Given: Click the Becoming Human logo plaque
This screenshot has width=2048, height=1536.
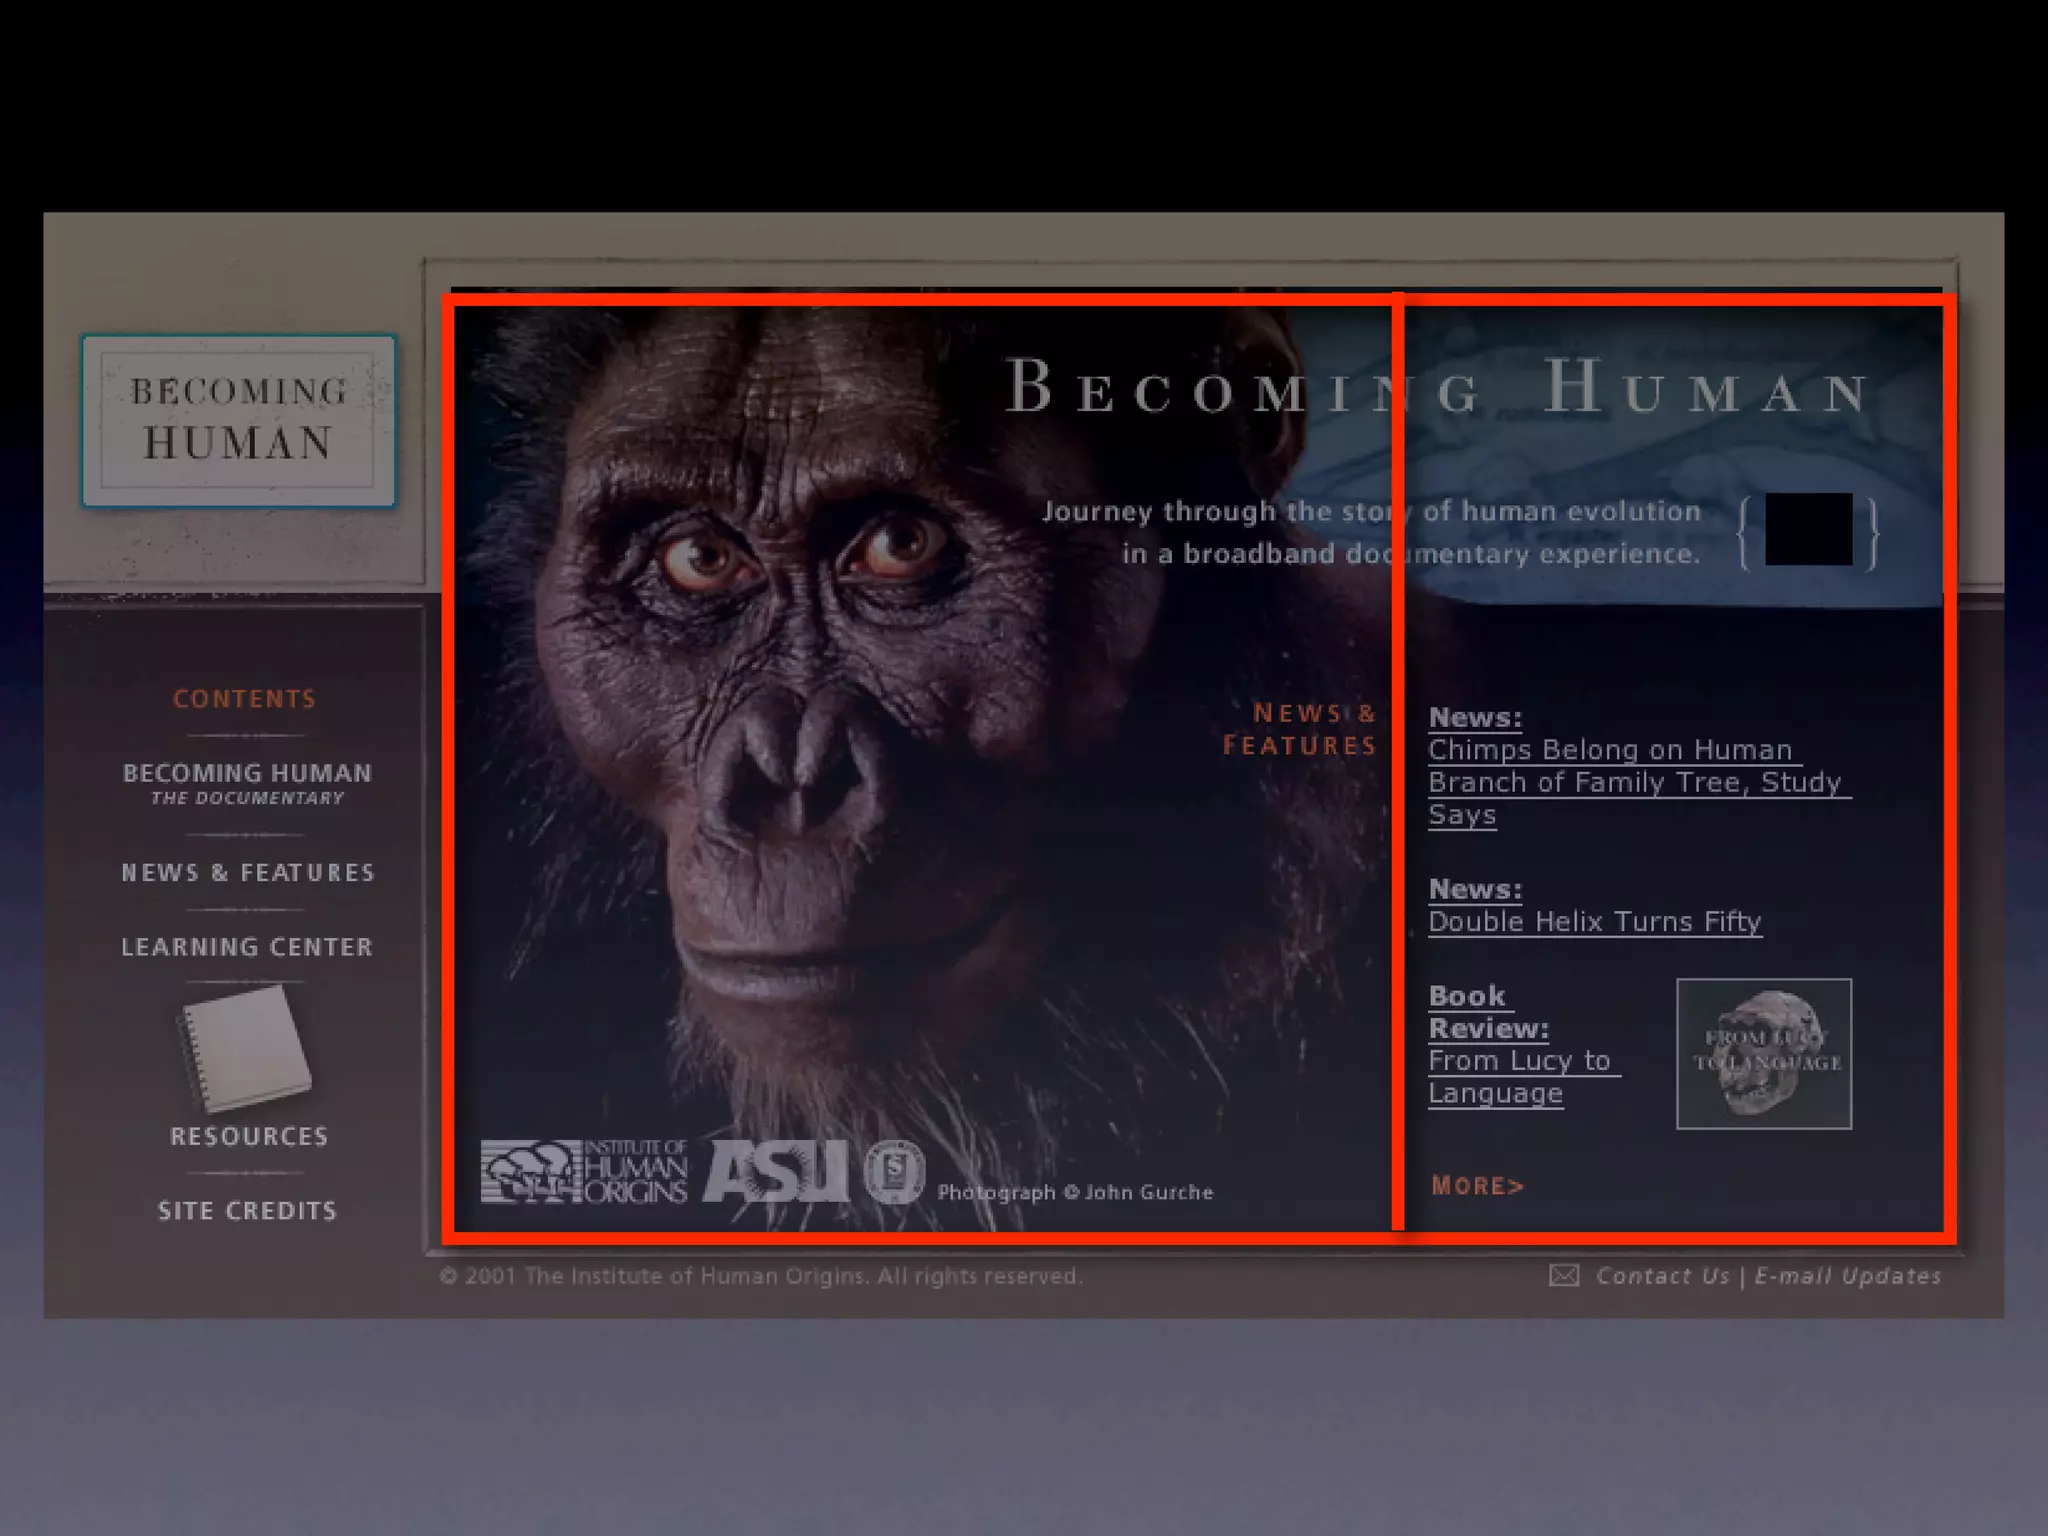Looking at the screenshot, I should [239, 420].
